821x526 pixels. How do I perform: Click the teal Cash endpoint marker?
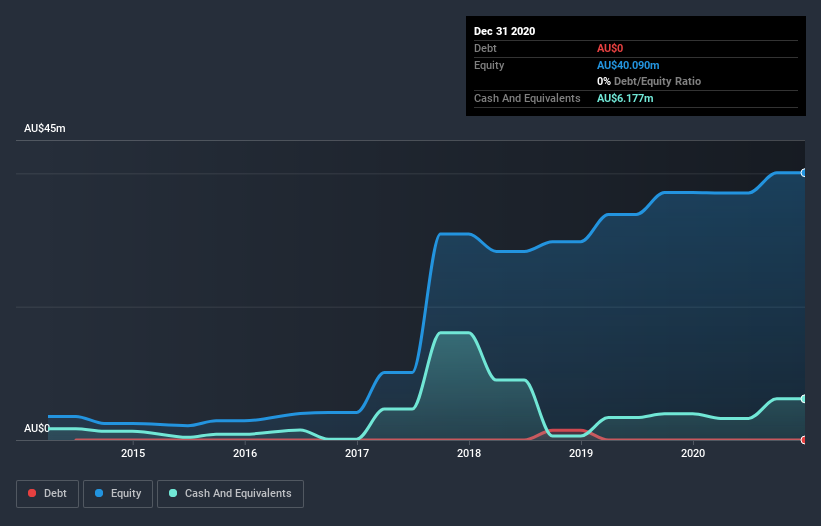click(804, 399)
